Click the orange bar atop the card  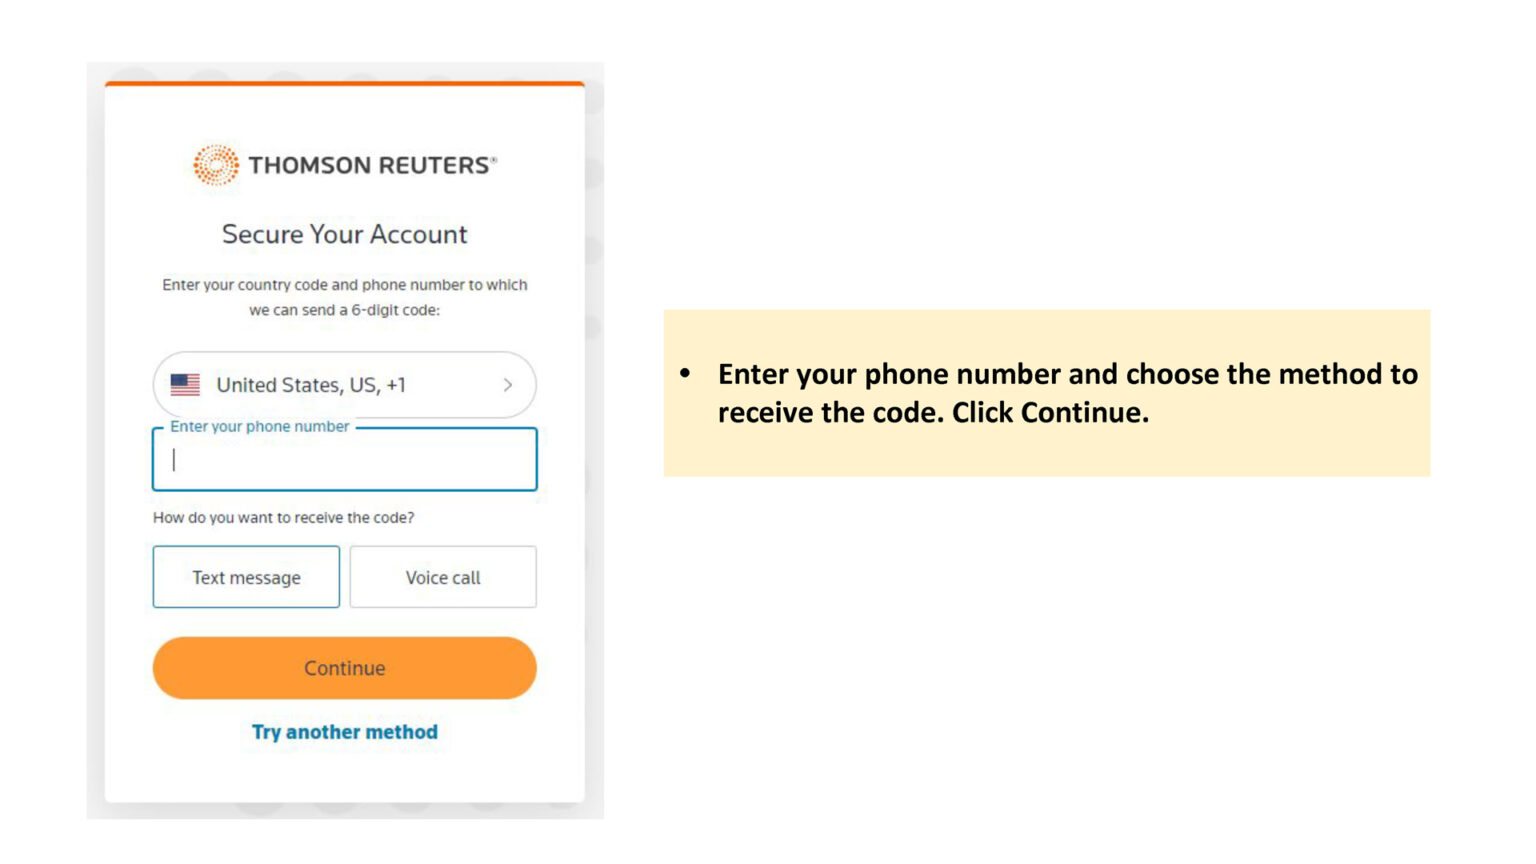[x=344, y=84]
